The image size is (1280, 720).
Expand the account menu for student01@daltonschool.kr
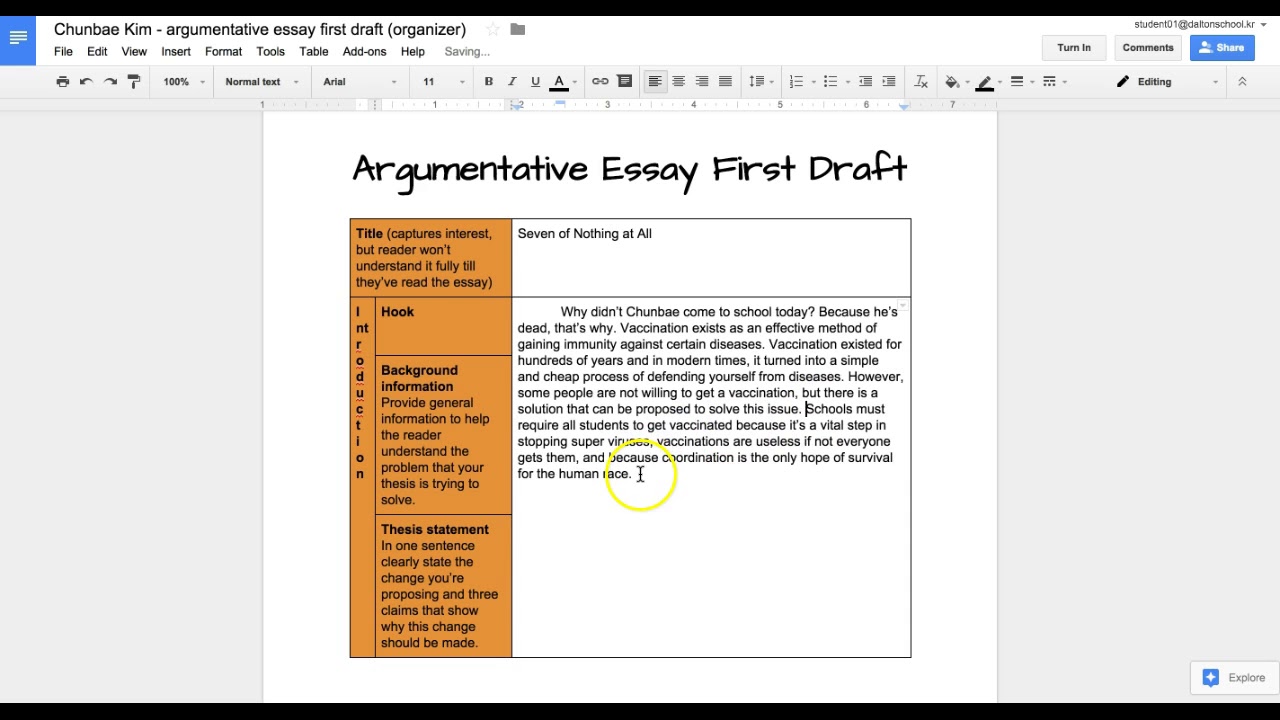coord(1200,24)
